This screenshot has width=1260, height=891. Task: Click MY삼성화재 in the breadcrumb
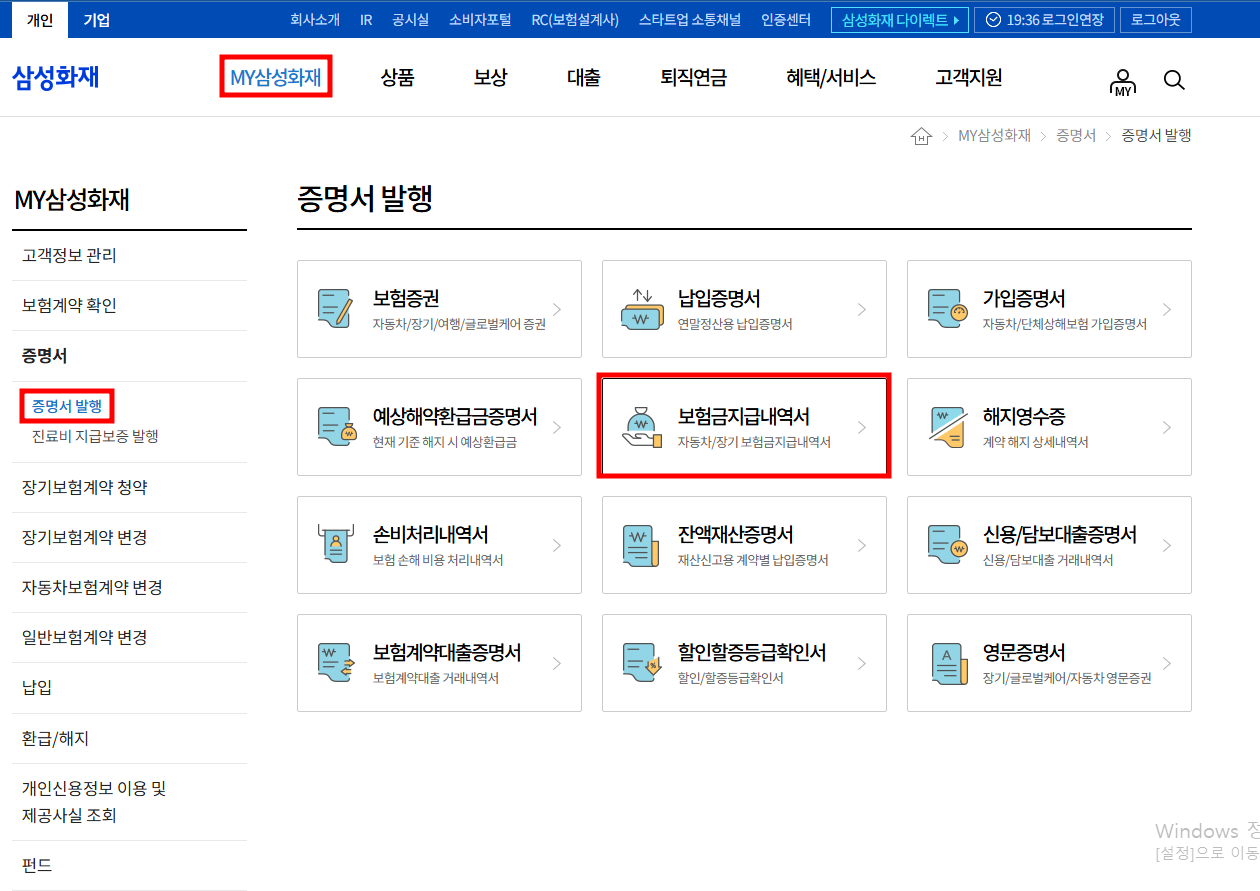pos(994,136)
